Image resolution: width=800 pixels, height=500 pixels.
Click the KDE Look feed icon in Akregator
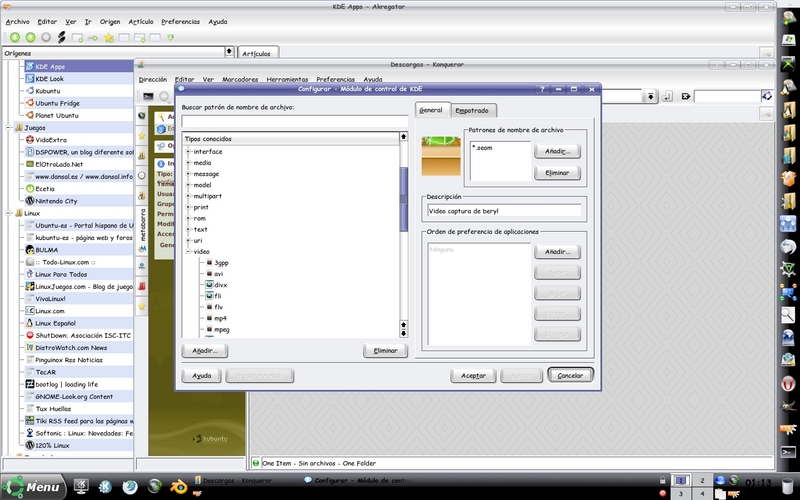[x=30, y=79]
